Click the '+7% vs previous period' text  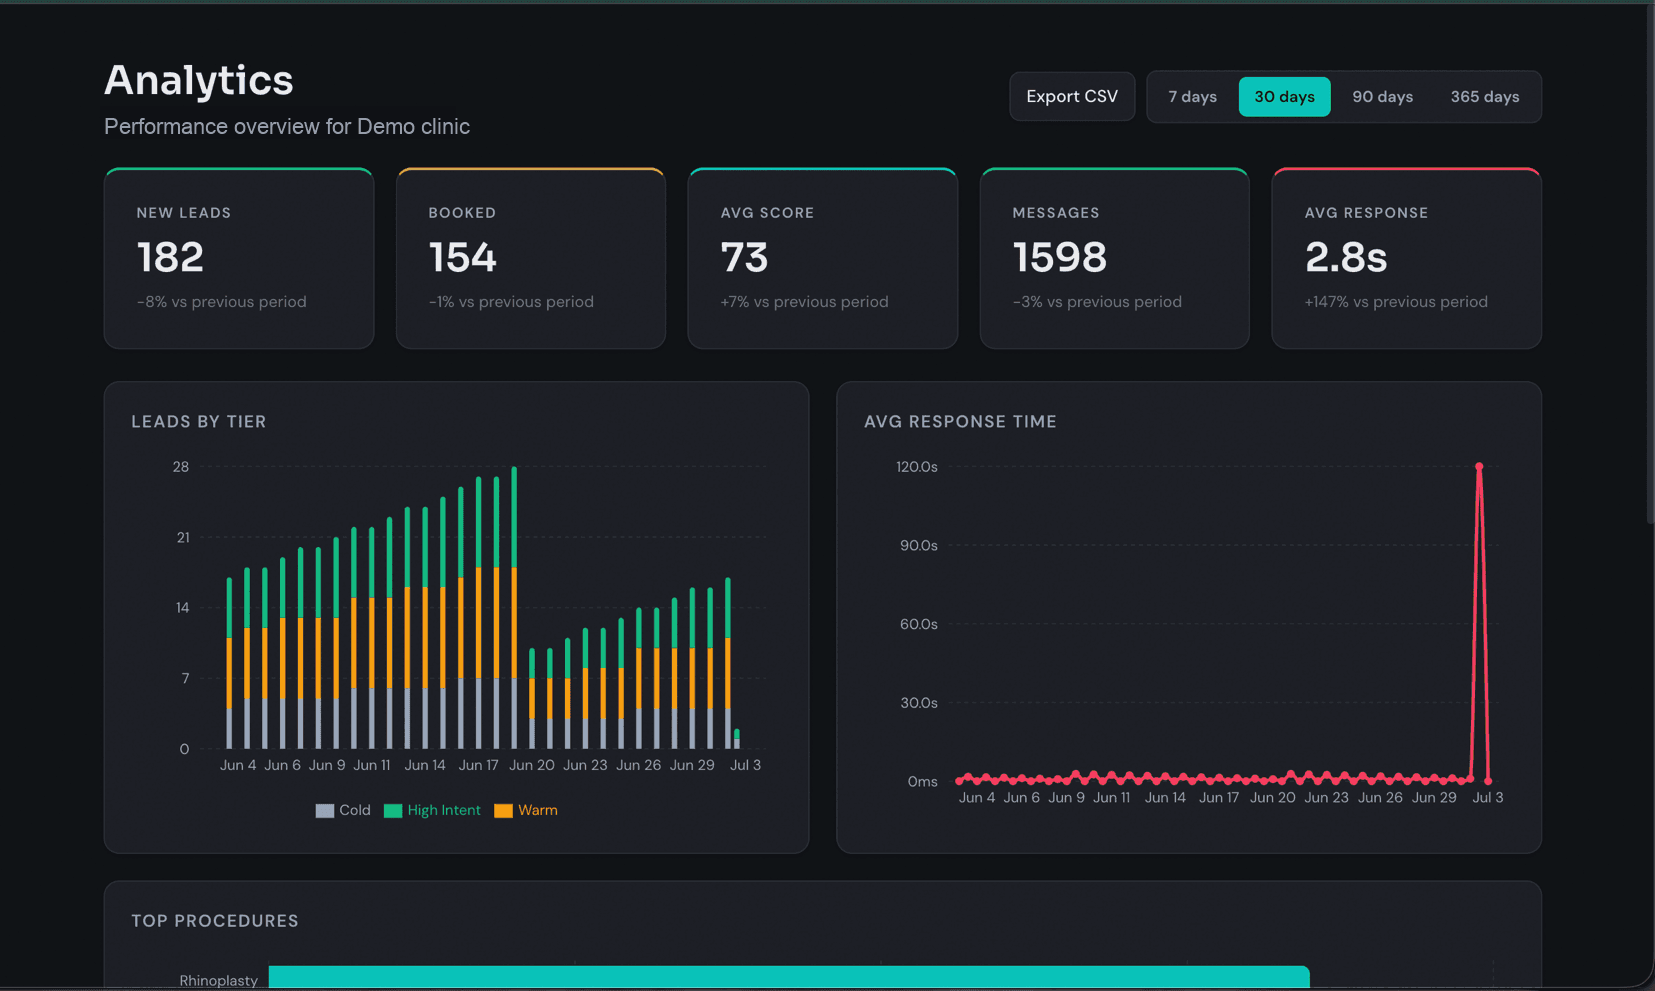[x=804, y=302]
